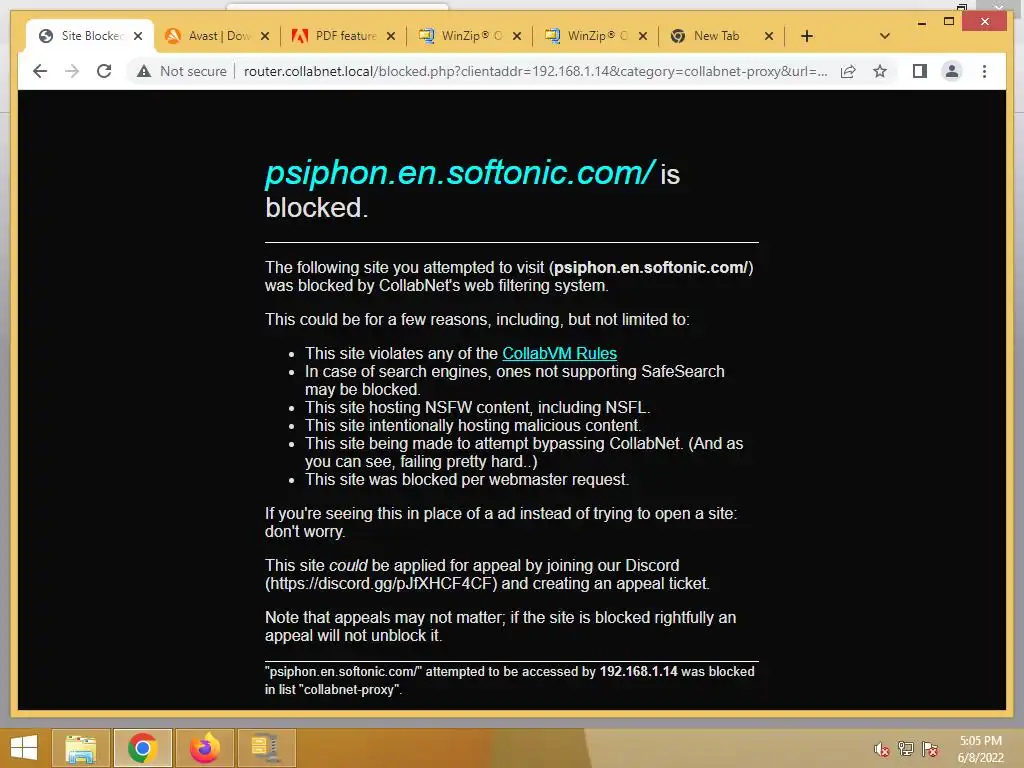Image resolution: width=1024 pixels, height=768 pixels.
Task: Open the Windows Start button
Action: tap(24, 748)
